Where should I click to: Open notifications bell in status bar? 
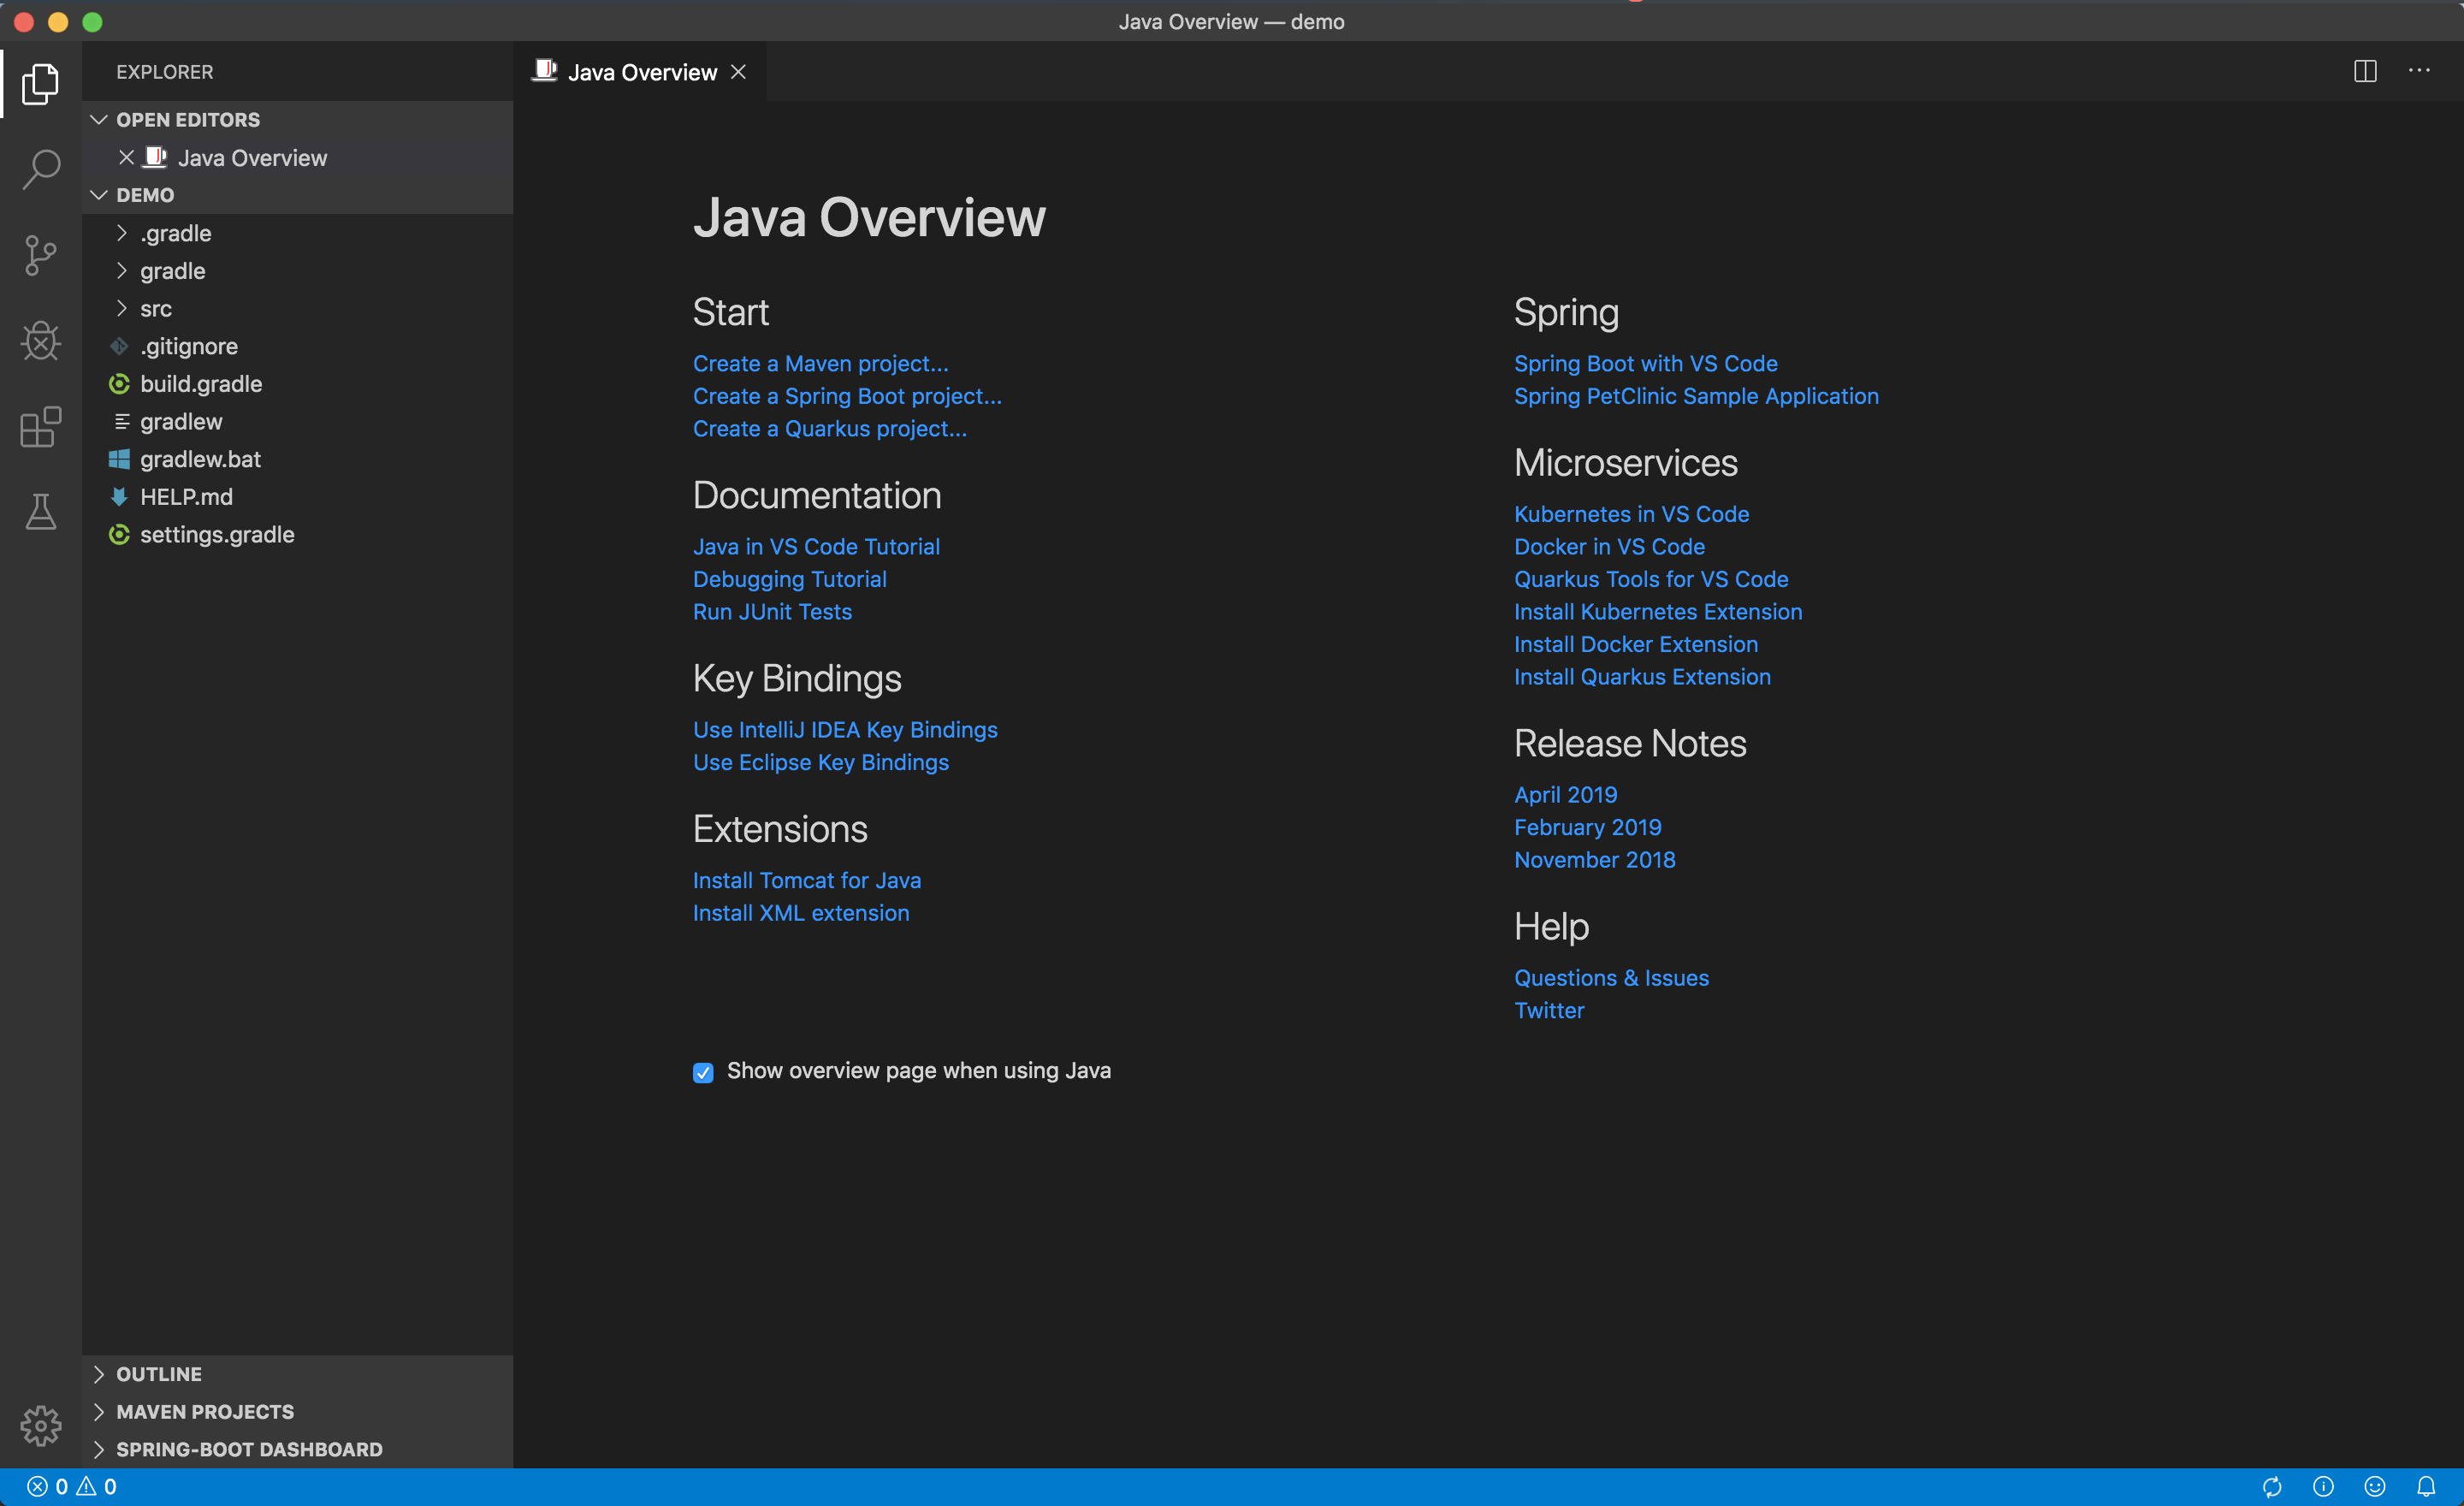[2426, 1486]
